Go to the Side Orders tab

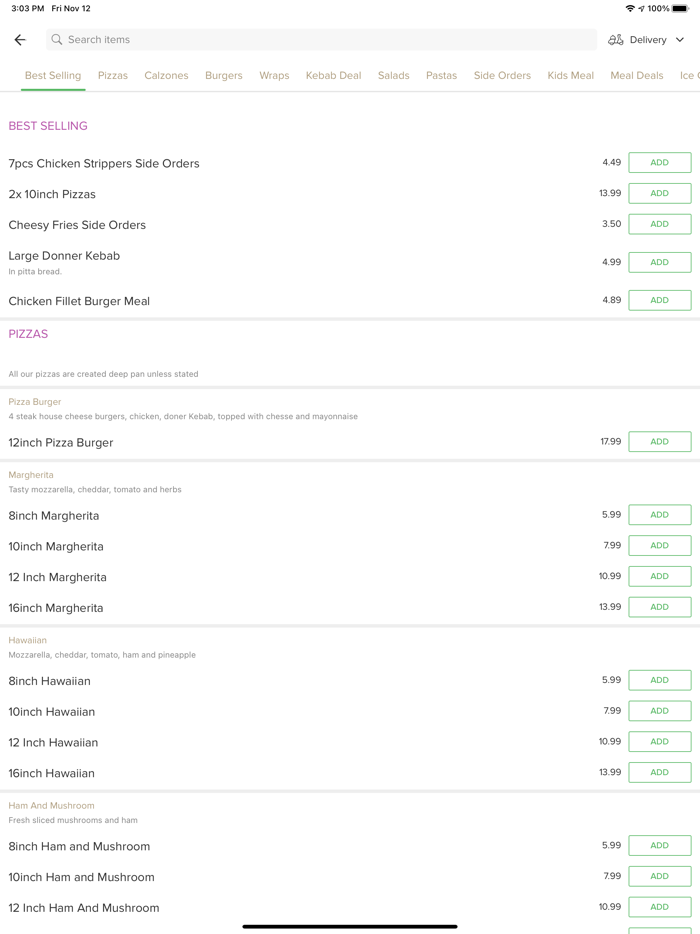[502, 76]
